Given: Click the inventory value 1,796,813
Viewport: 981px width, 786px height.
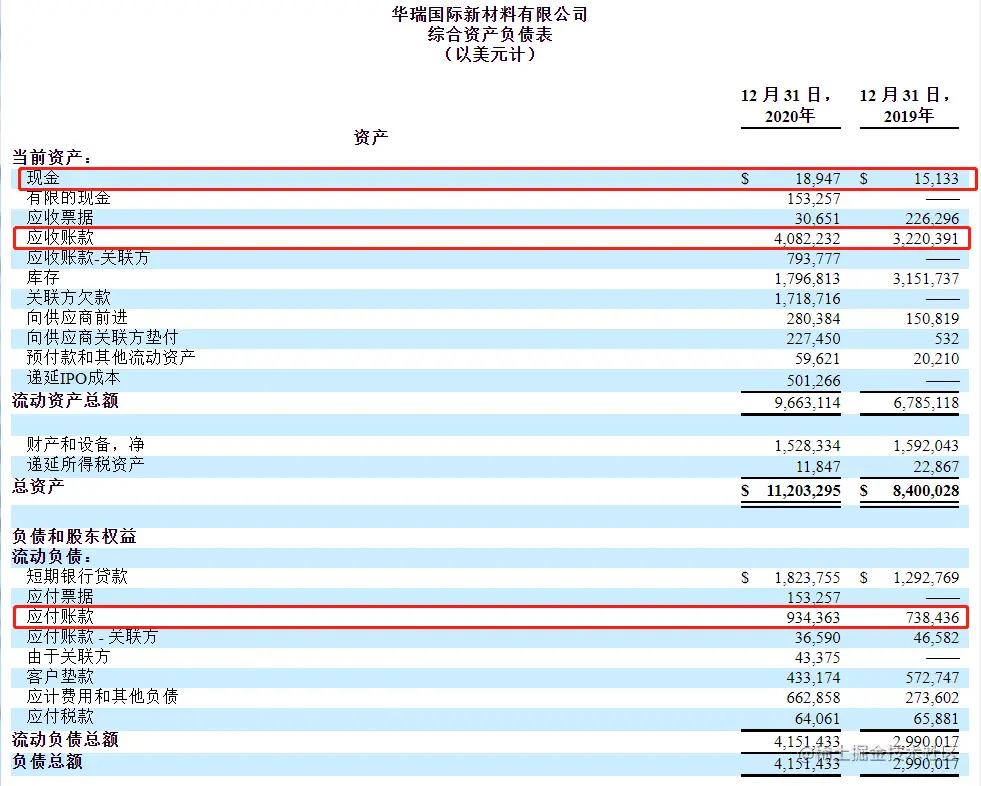Looking at the screenshot, I should click(x=807, y=279).
